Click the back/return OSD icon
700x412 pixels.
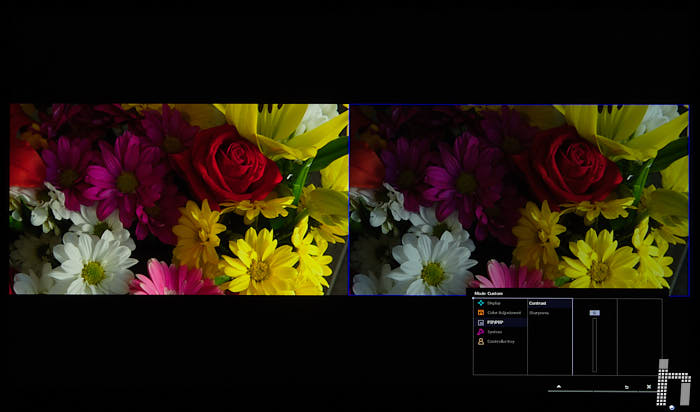[x=627, y=387]
